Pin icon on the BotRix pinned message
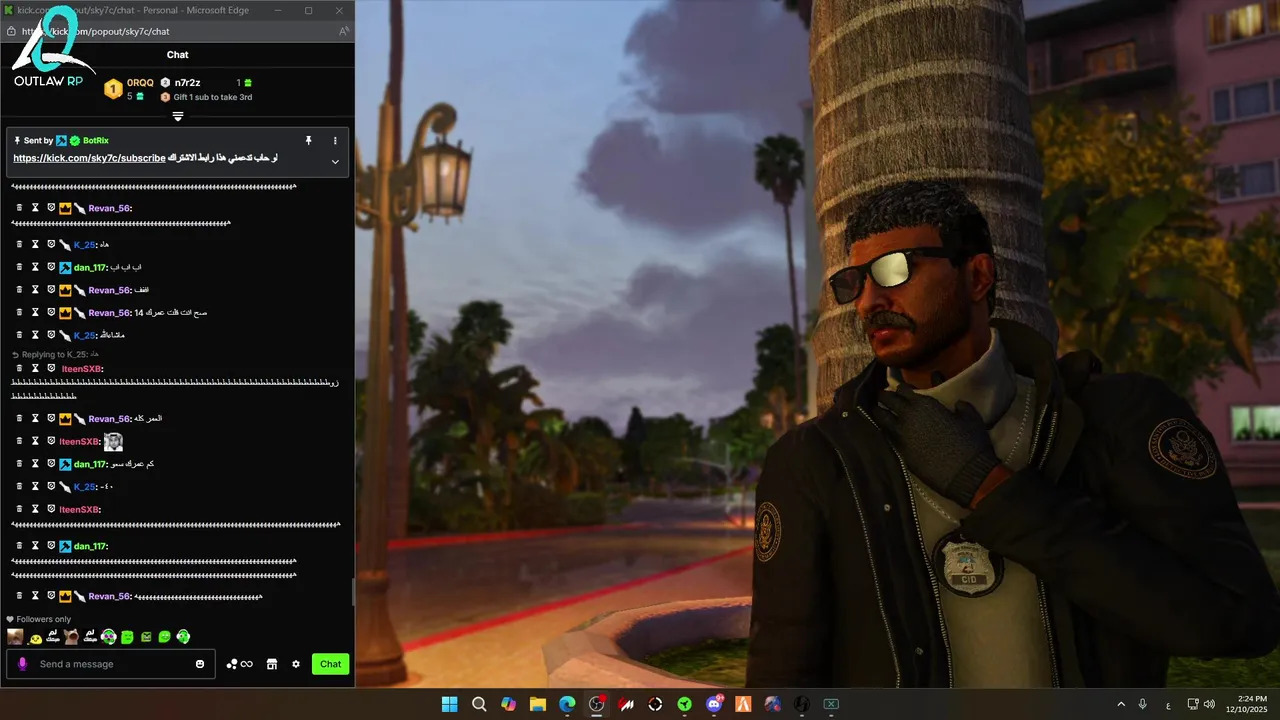 point(308,141)
